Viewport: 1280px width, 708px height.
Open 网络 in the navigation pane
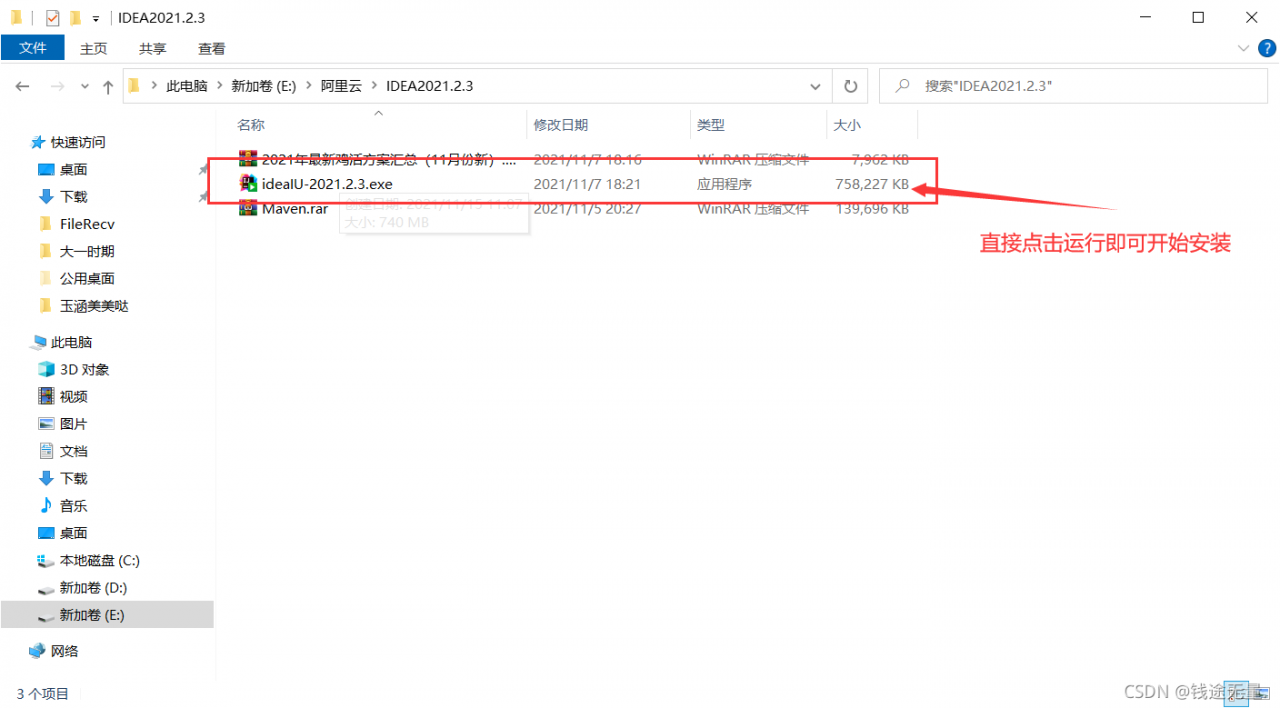[64, 651]
